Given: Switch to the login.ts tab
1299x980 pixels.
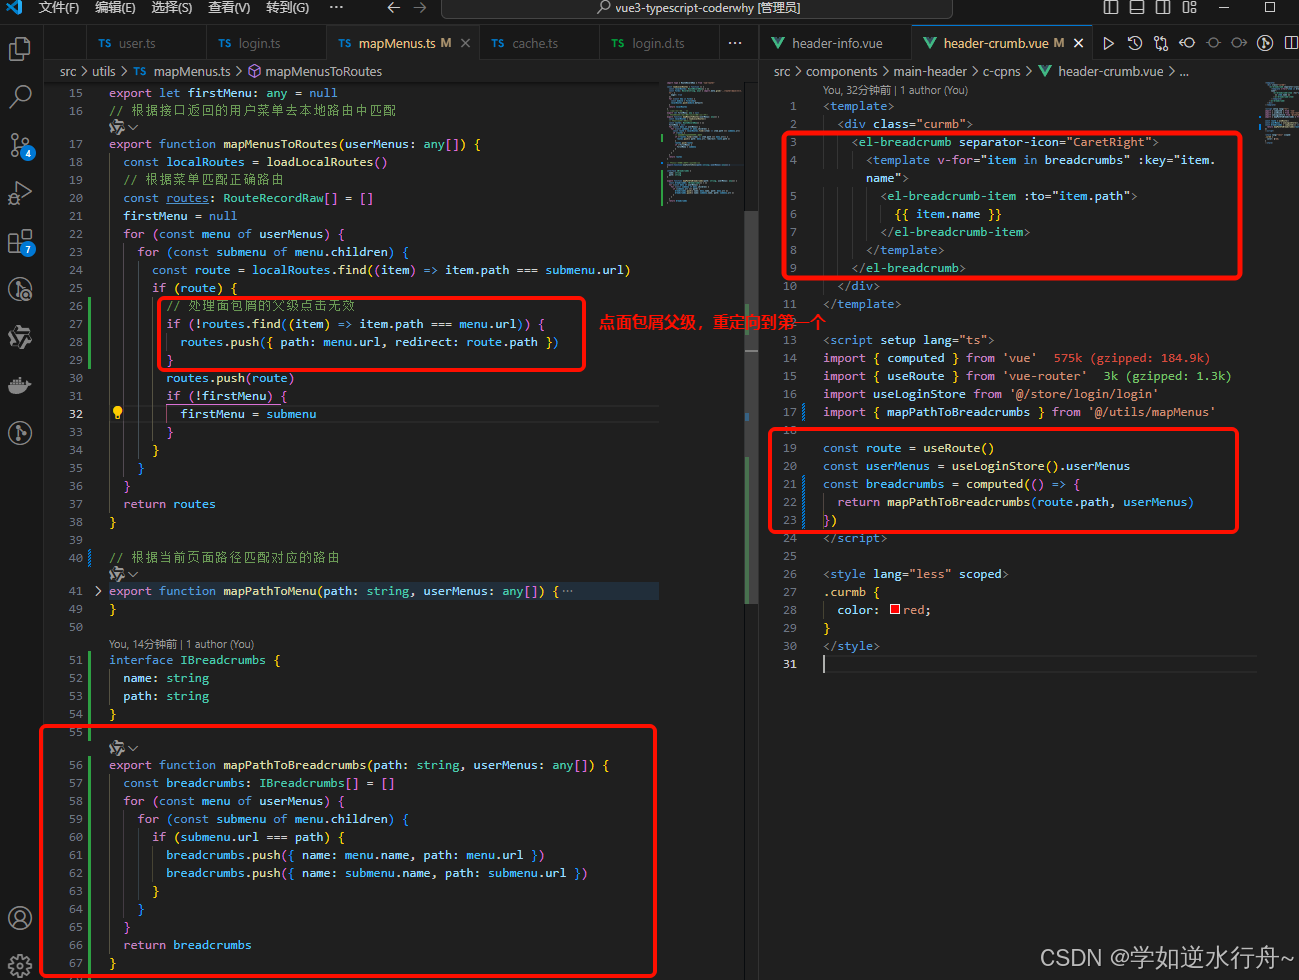Looking at the screenshot, I should click(x=266, y=43).
